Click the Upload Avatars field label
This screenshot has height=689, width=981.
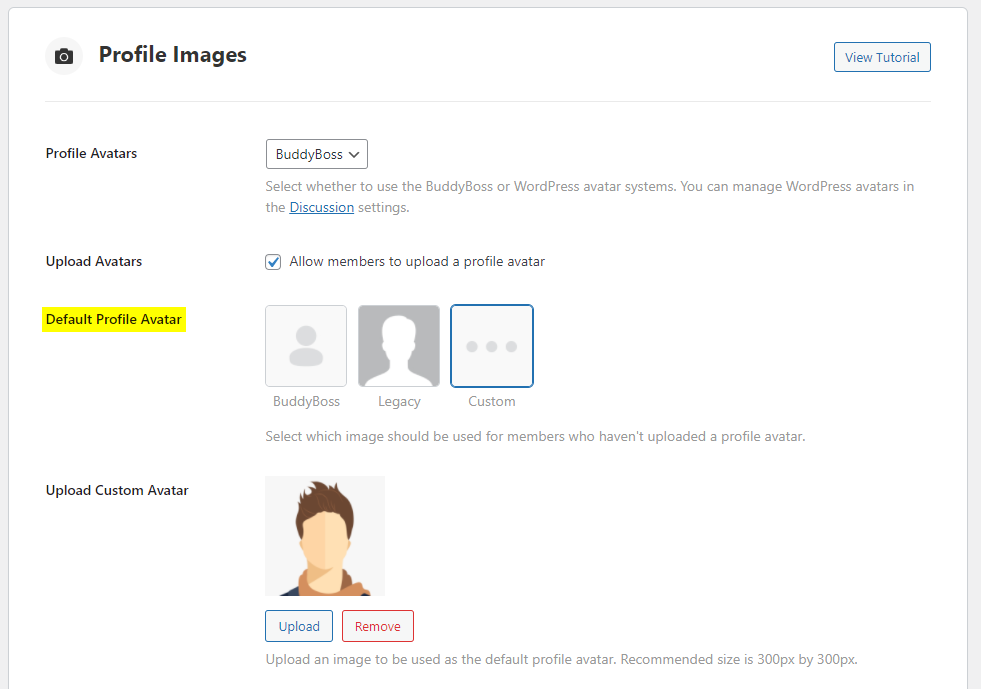[94, 262]
